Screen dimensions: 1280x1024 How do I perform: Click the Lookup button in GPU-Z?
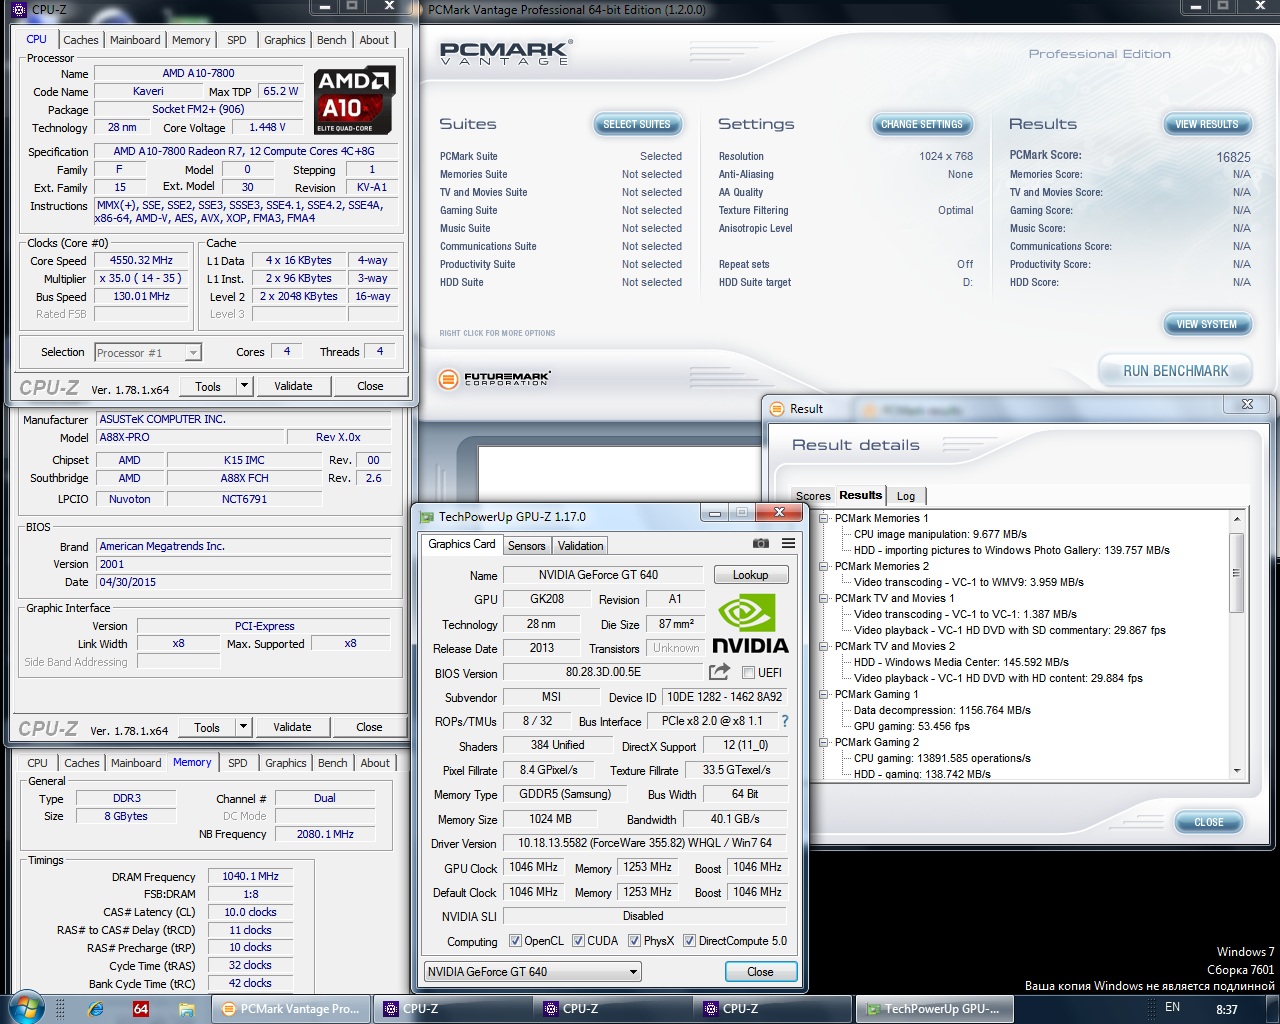click(751, 575)
